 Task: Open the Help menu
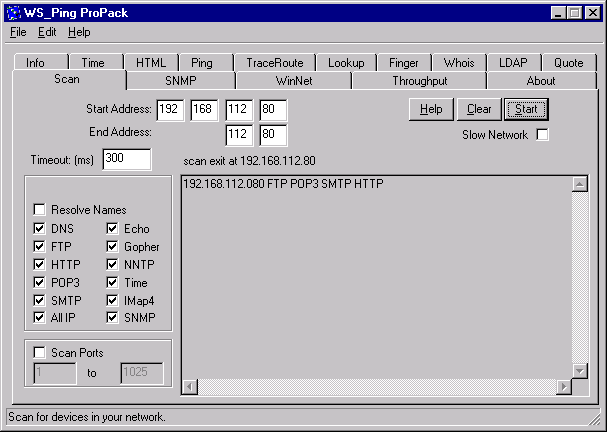pos(79,32)
